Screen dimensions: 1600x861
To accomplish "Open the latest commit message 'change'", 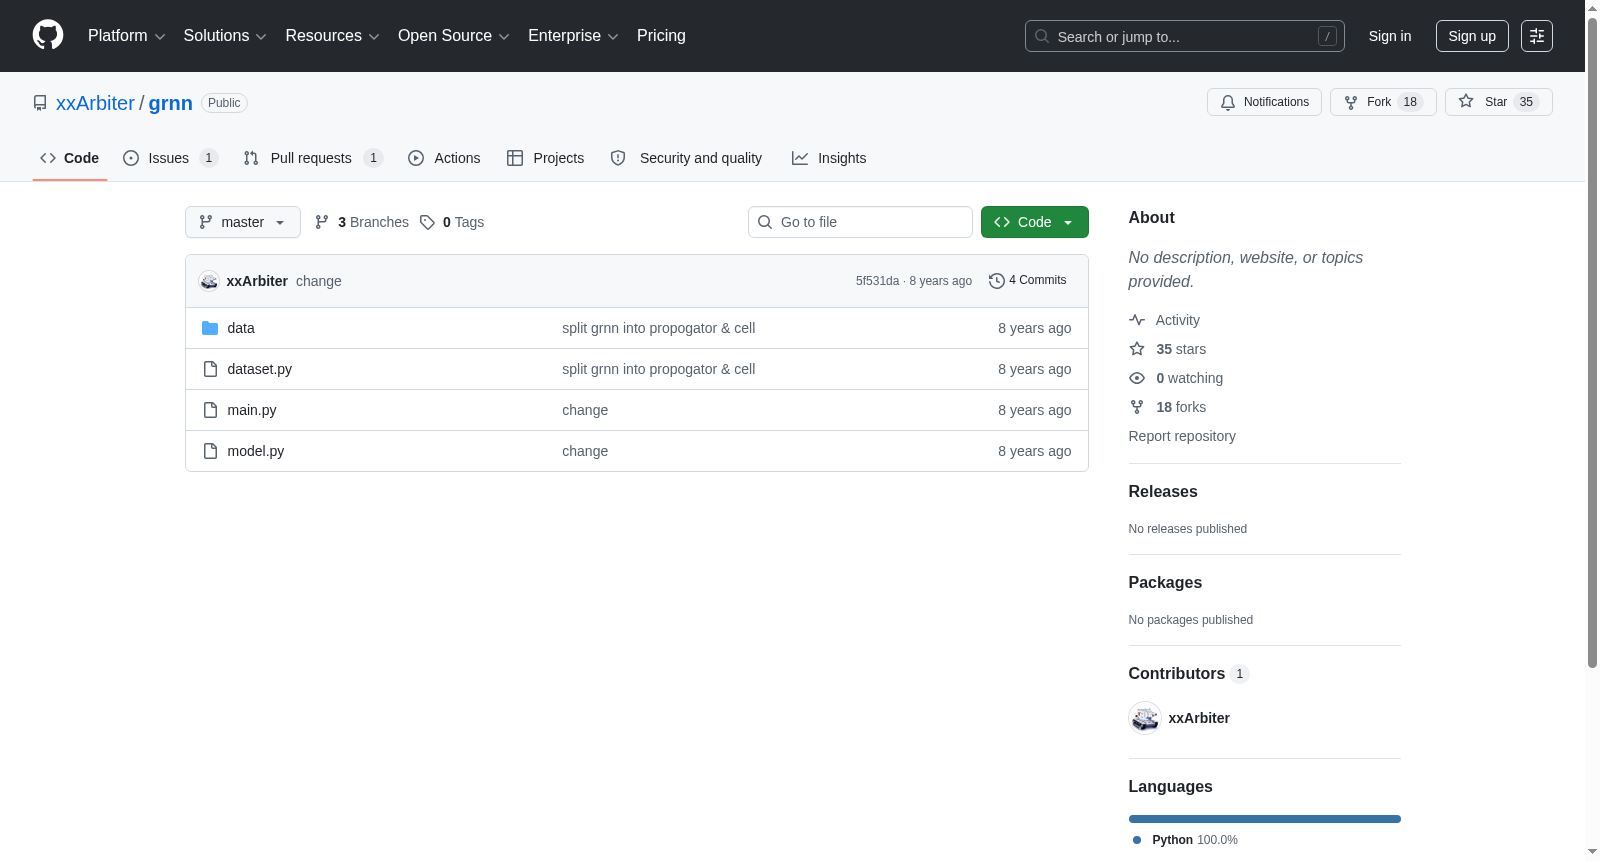I will pyautogui.click(x=319, y=281).
